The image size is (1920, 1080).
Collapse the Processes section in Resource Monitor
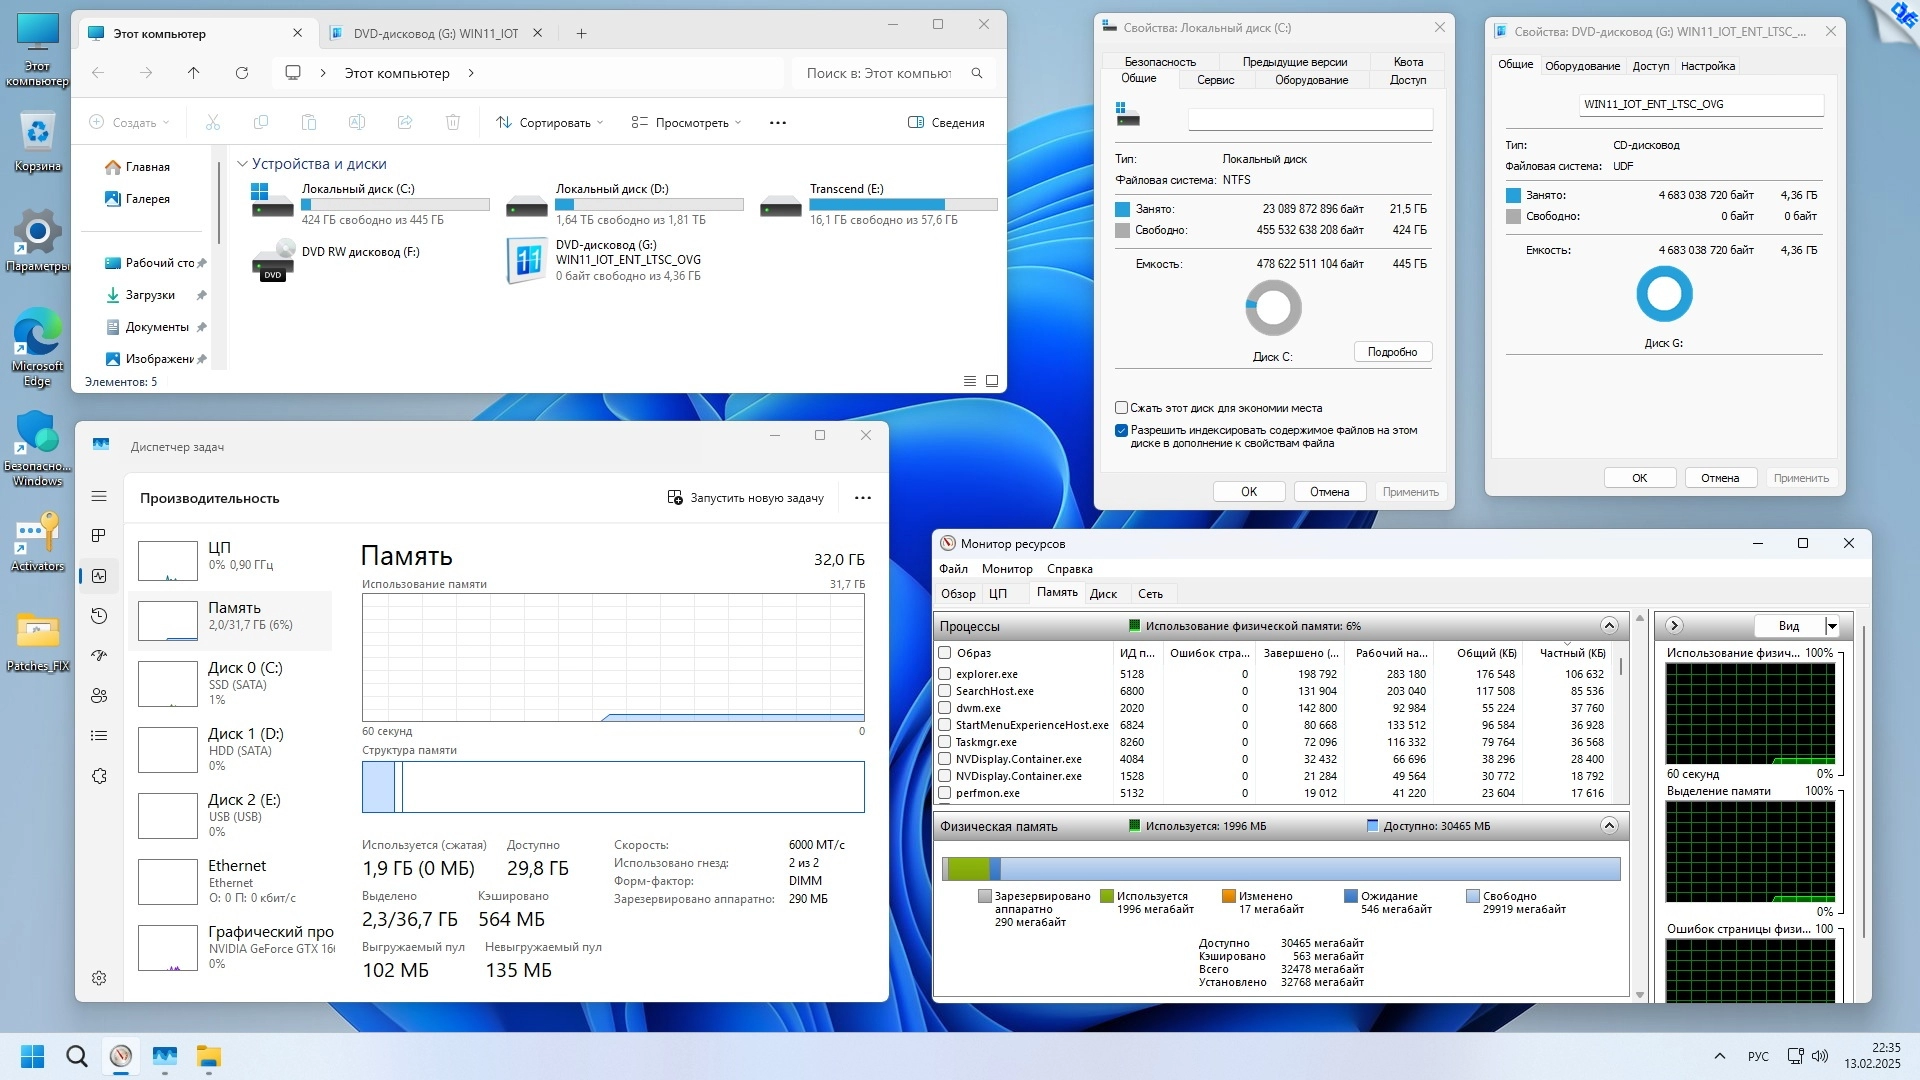pyautogui.click(x=1609, y=626)
